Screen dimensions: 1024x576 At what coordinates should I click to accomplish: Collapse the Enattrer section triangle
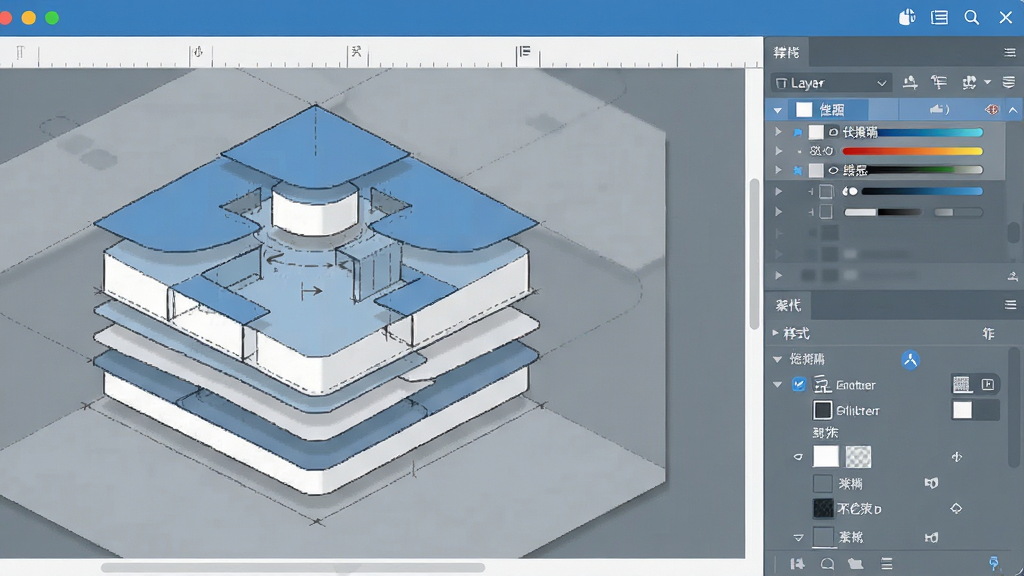(778, 385)
